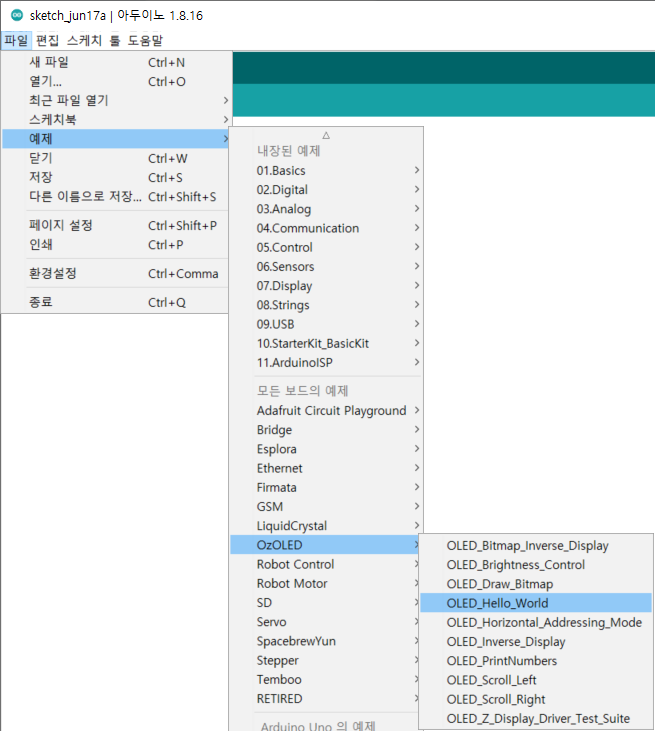Load OLED_Brightness_Control example
The image size is (655, 731).
pyautogui.click(x=536, y=565)
